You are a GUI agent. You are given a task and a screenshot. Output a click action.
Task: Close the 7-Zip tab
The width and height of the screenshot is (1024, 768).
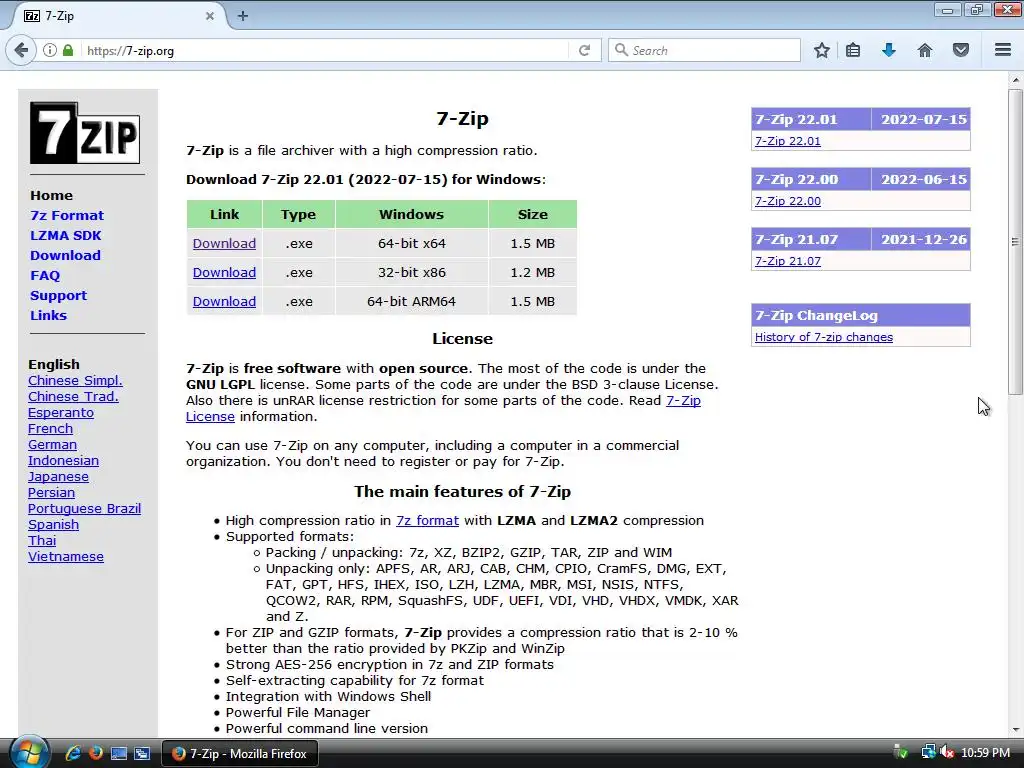pyautogui.click(x=210, y=16)
